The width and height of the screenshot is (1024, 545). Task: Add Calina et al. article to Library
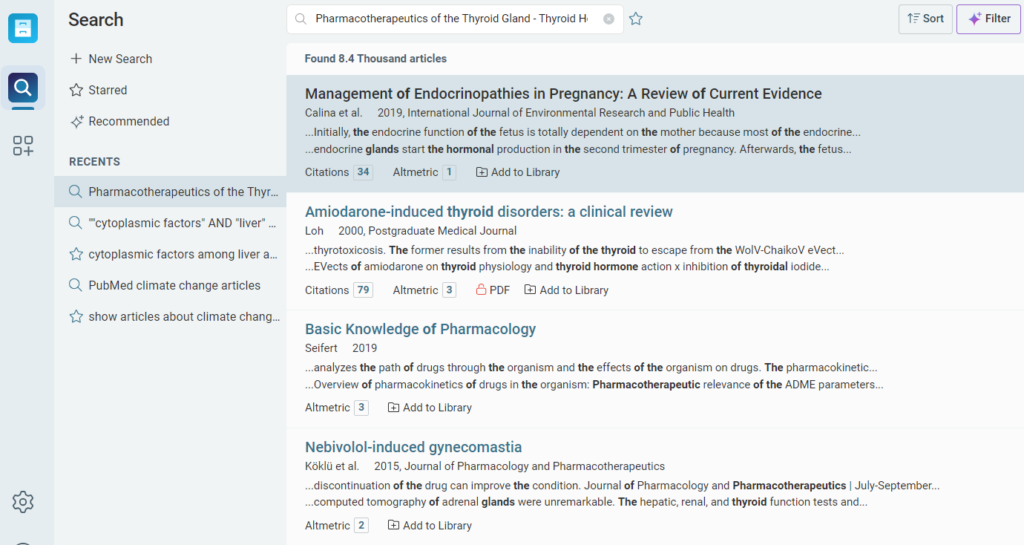click(x=517, y=172)
